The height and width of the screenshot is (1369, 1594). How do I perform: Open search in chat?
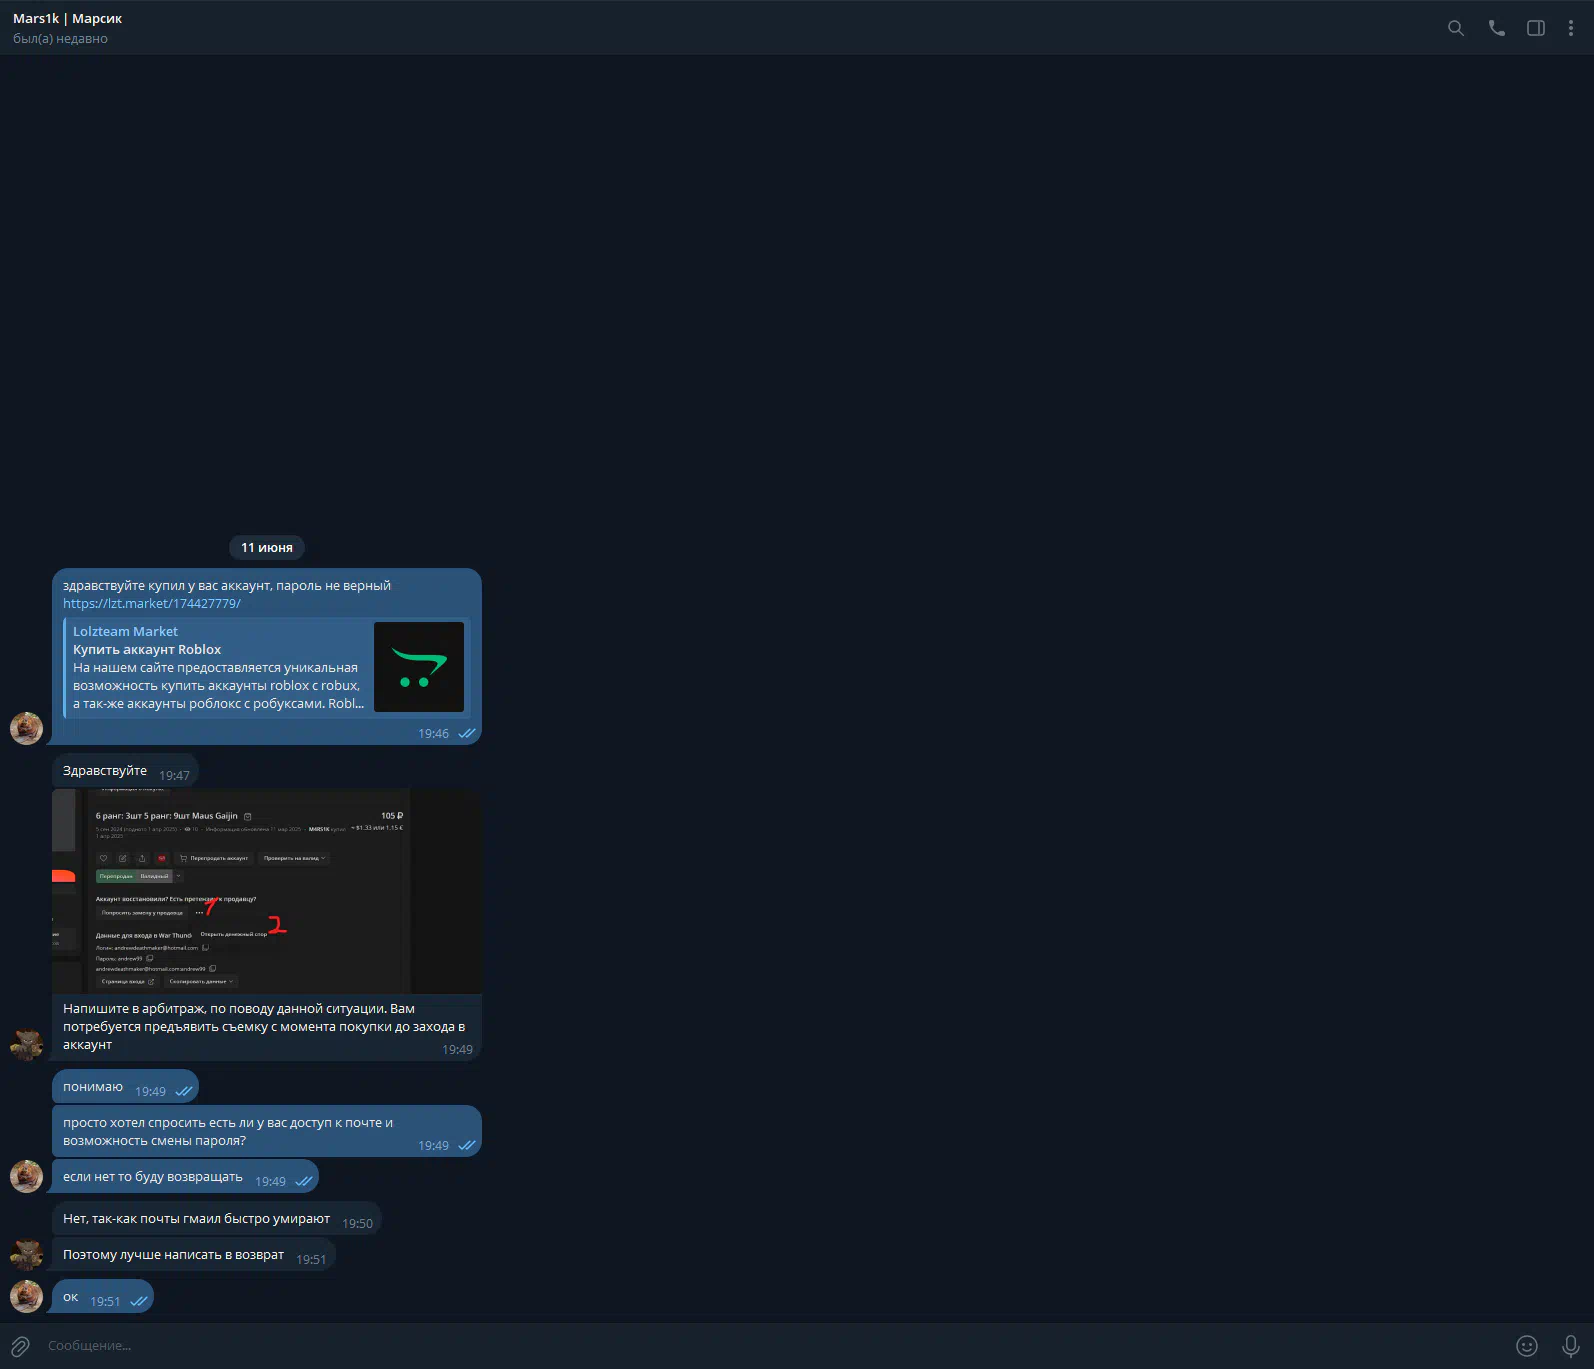coord(1456,28)
